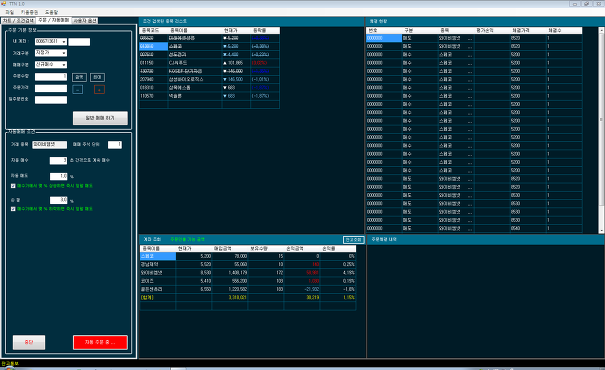Viewport: 605px width, 370px height.
Task: Click the 잔고조회 balance inquiry button
Action: [353, 240]
